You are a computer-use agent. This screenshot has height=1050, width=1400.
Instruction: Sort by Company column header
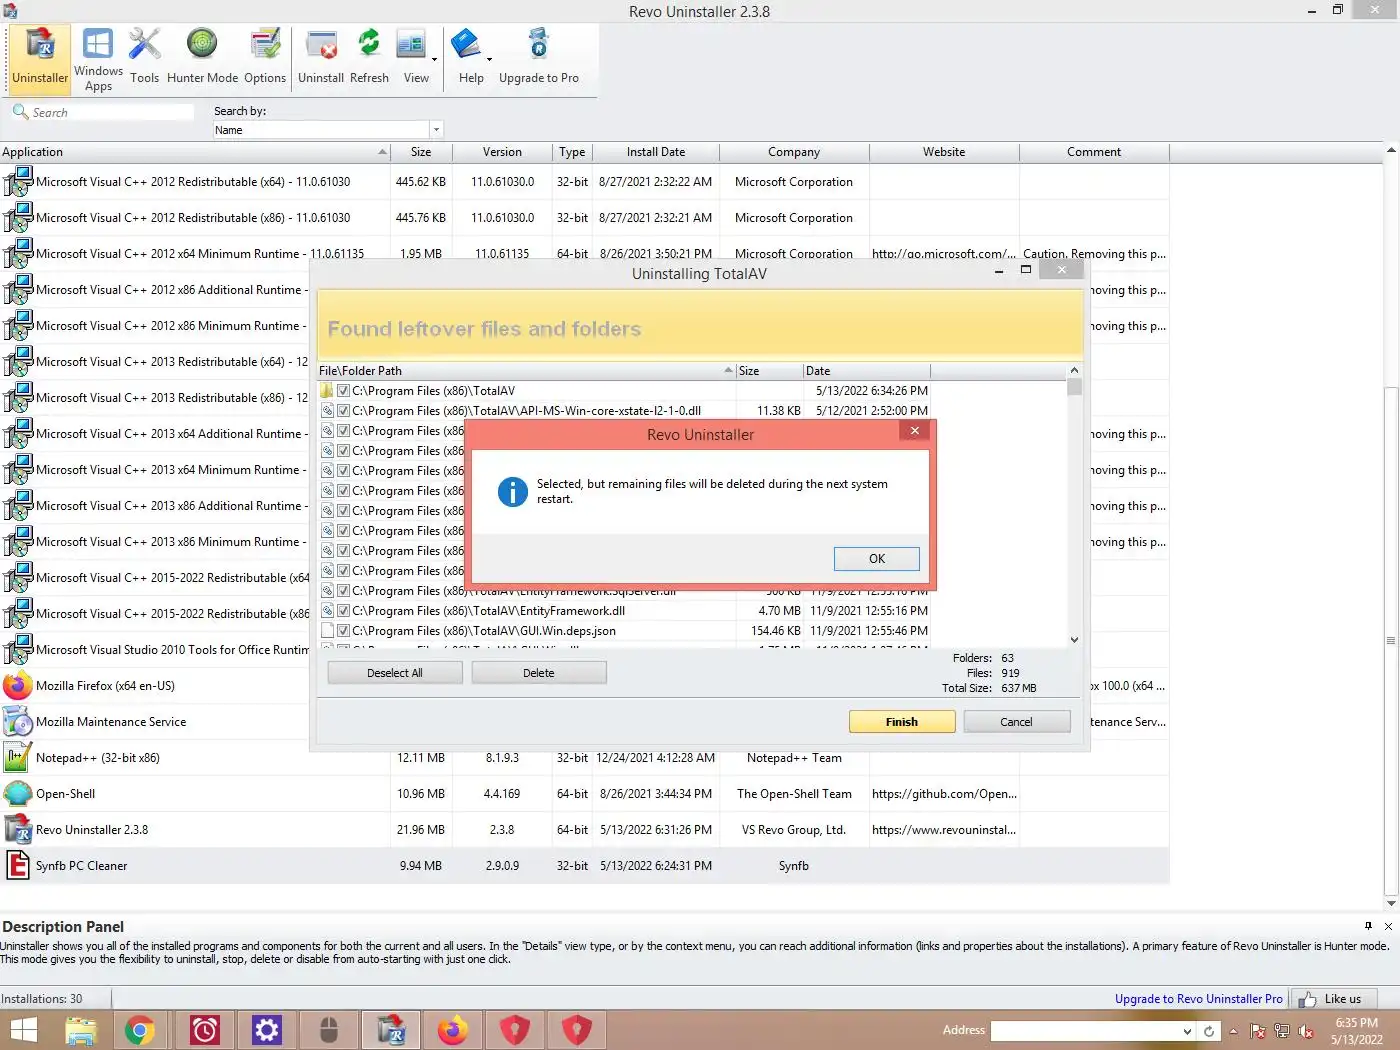coord(794,152)
